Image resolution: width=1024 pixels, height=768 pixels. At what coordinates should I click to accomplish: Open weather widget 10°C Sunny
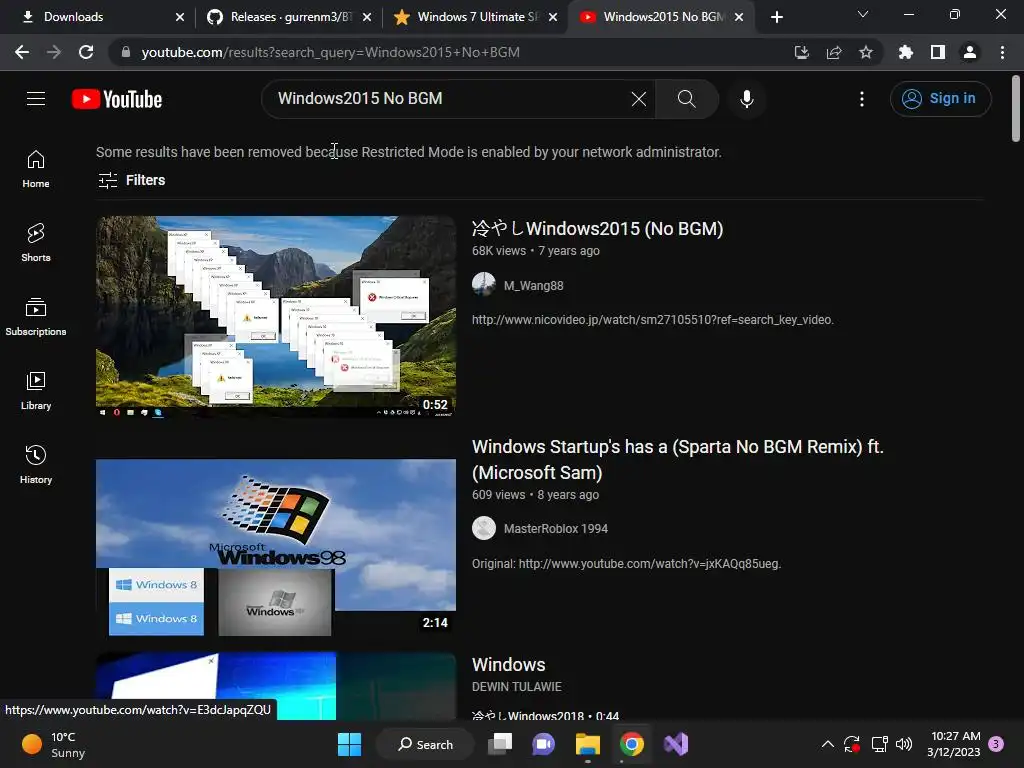[x=54, y=744]
